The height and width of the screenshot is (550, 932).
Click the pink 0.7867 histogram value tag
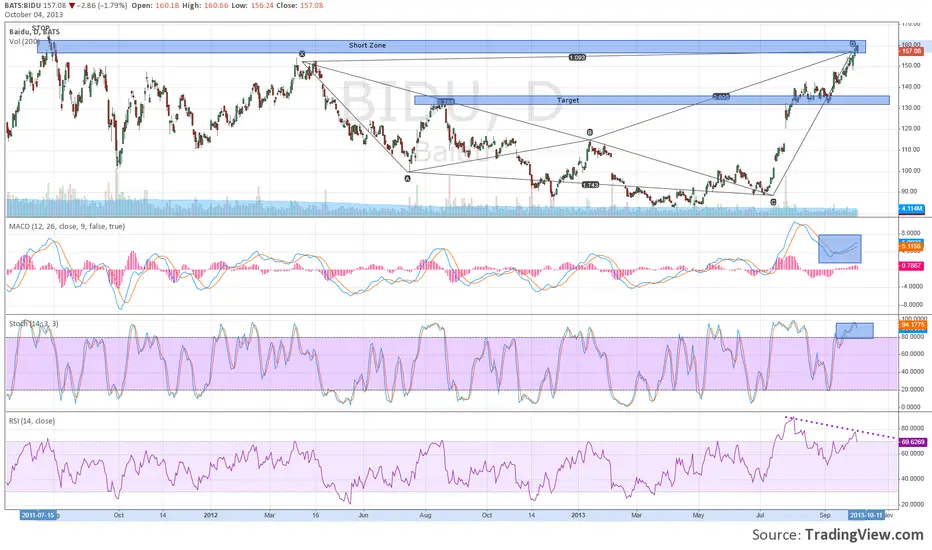coord(911,266)
